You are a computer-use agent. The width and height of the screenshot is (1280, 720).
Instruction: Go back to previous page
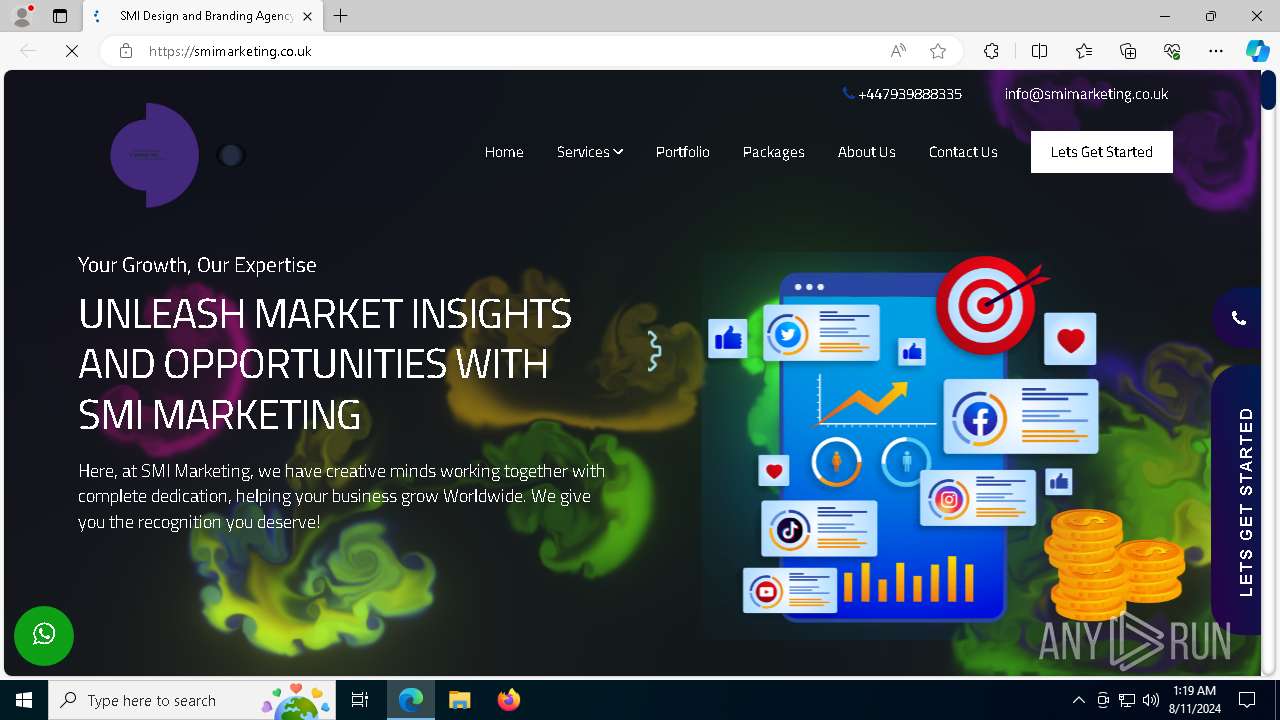[28, 51]
